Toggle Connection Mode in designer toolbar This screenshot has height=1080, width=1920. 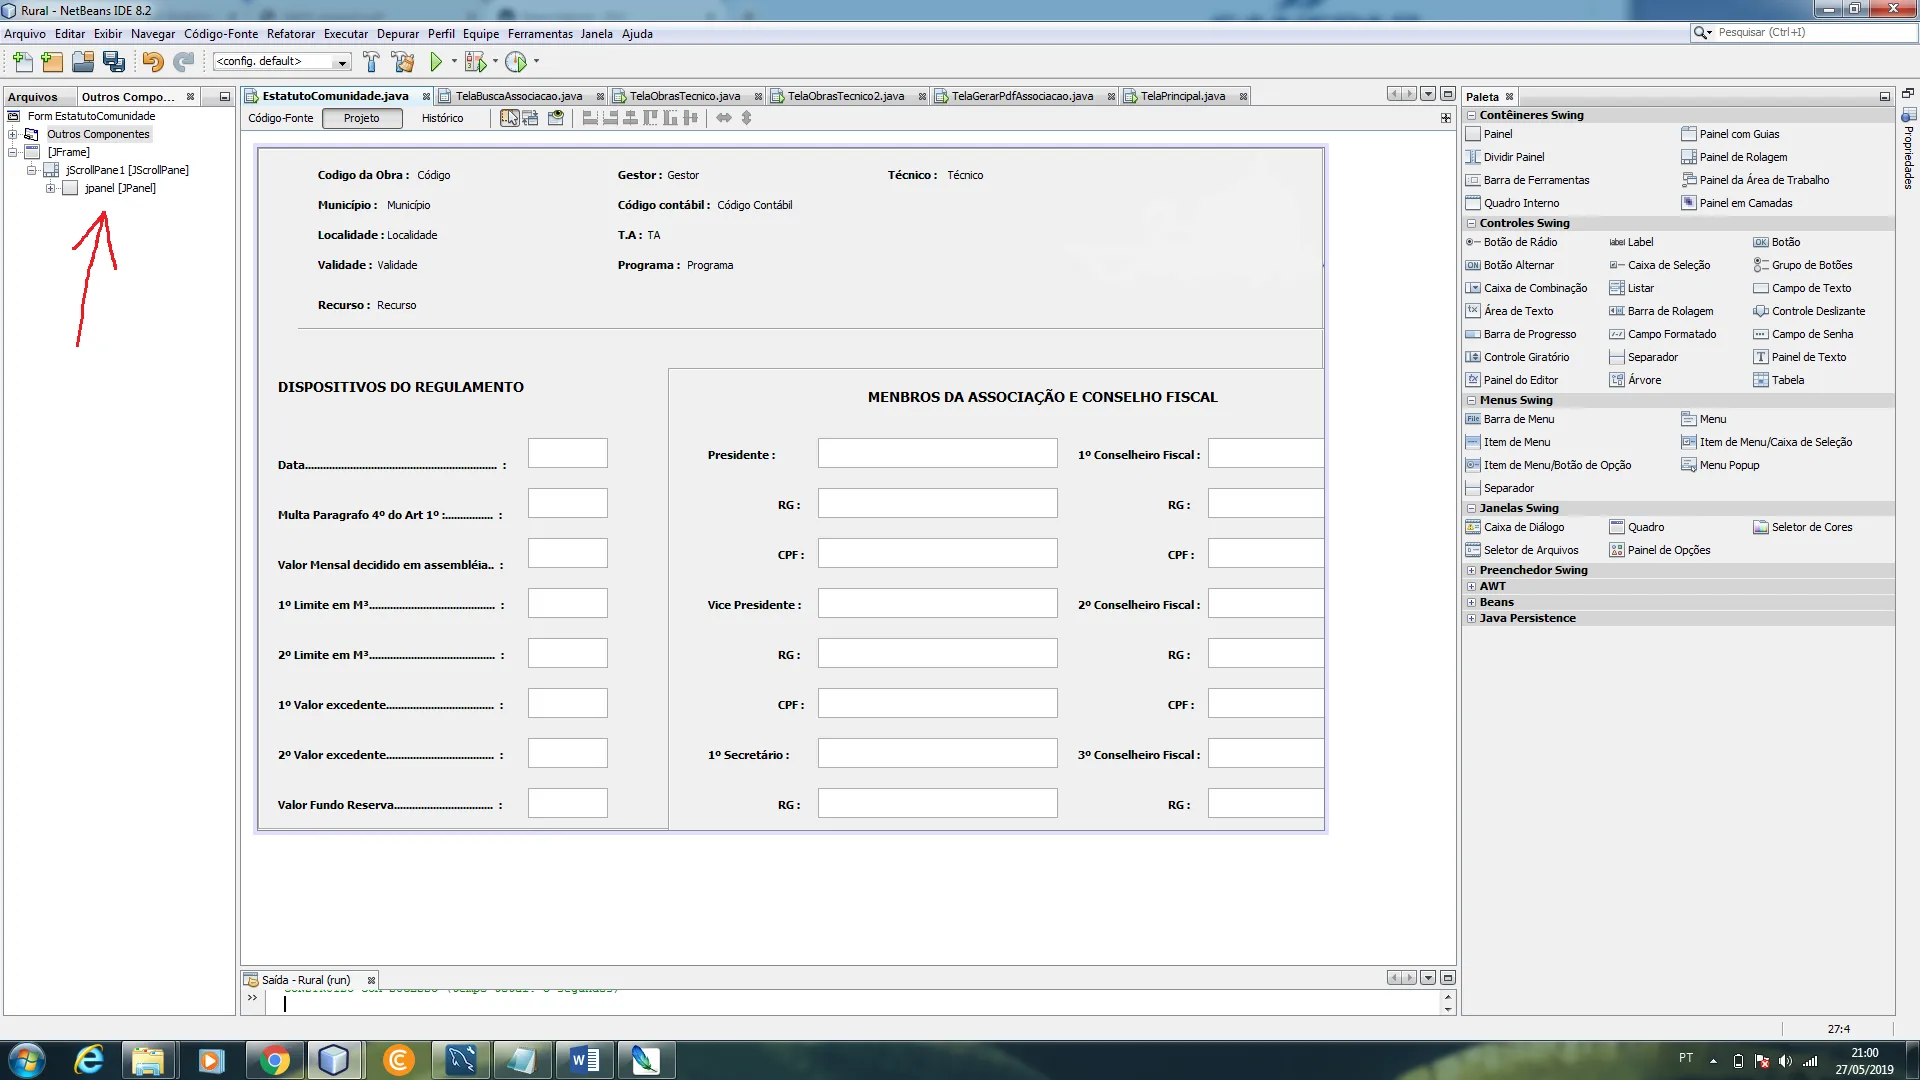pyautogui.click(x=531, y=118)
